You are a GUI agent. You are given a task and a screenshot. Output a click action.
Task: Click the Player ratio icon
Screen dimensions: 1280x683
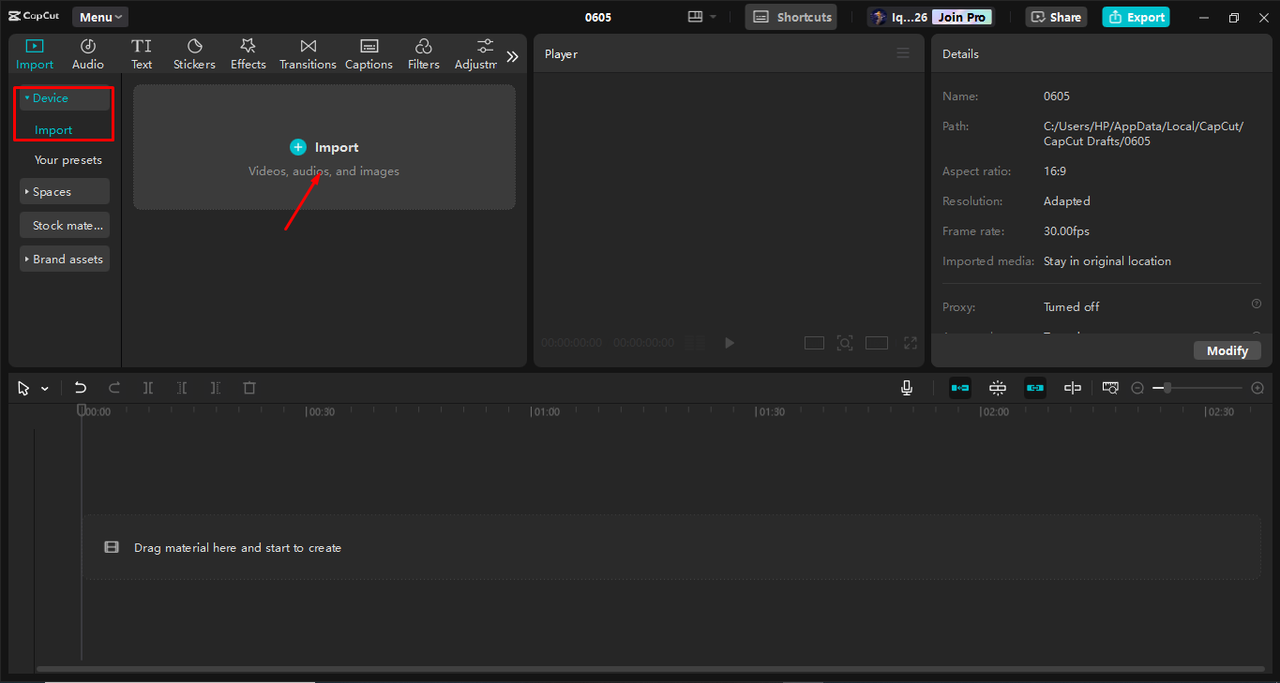[814, 343]
